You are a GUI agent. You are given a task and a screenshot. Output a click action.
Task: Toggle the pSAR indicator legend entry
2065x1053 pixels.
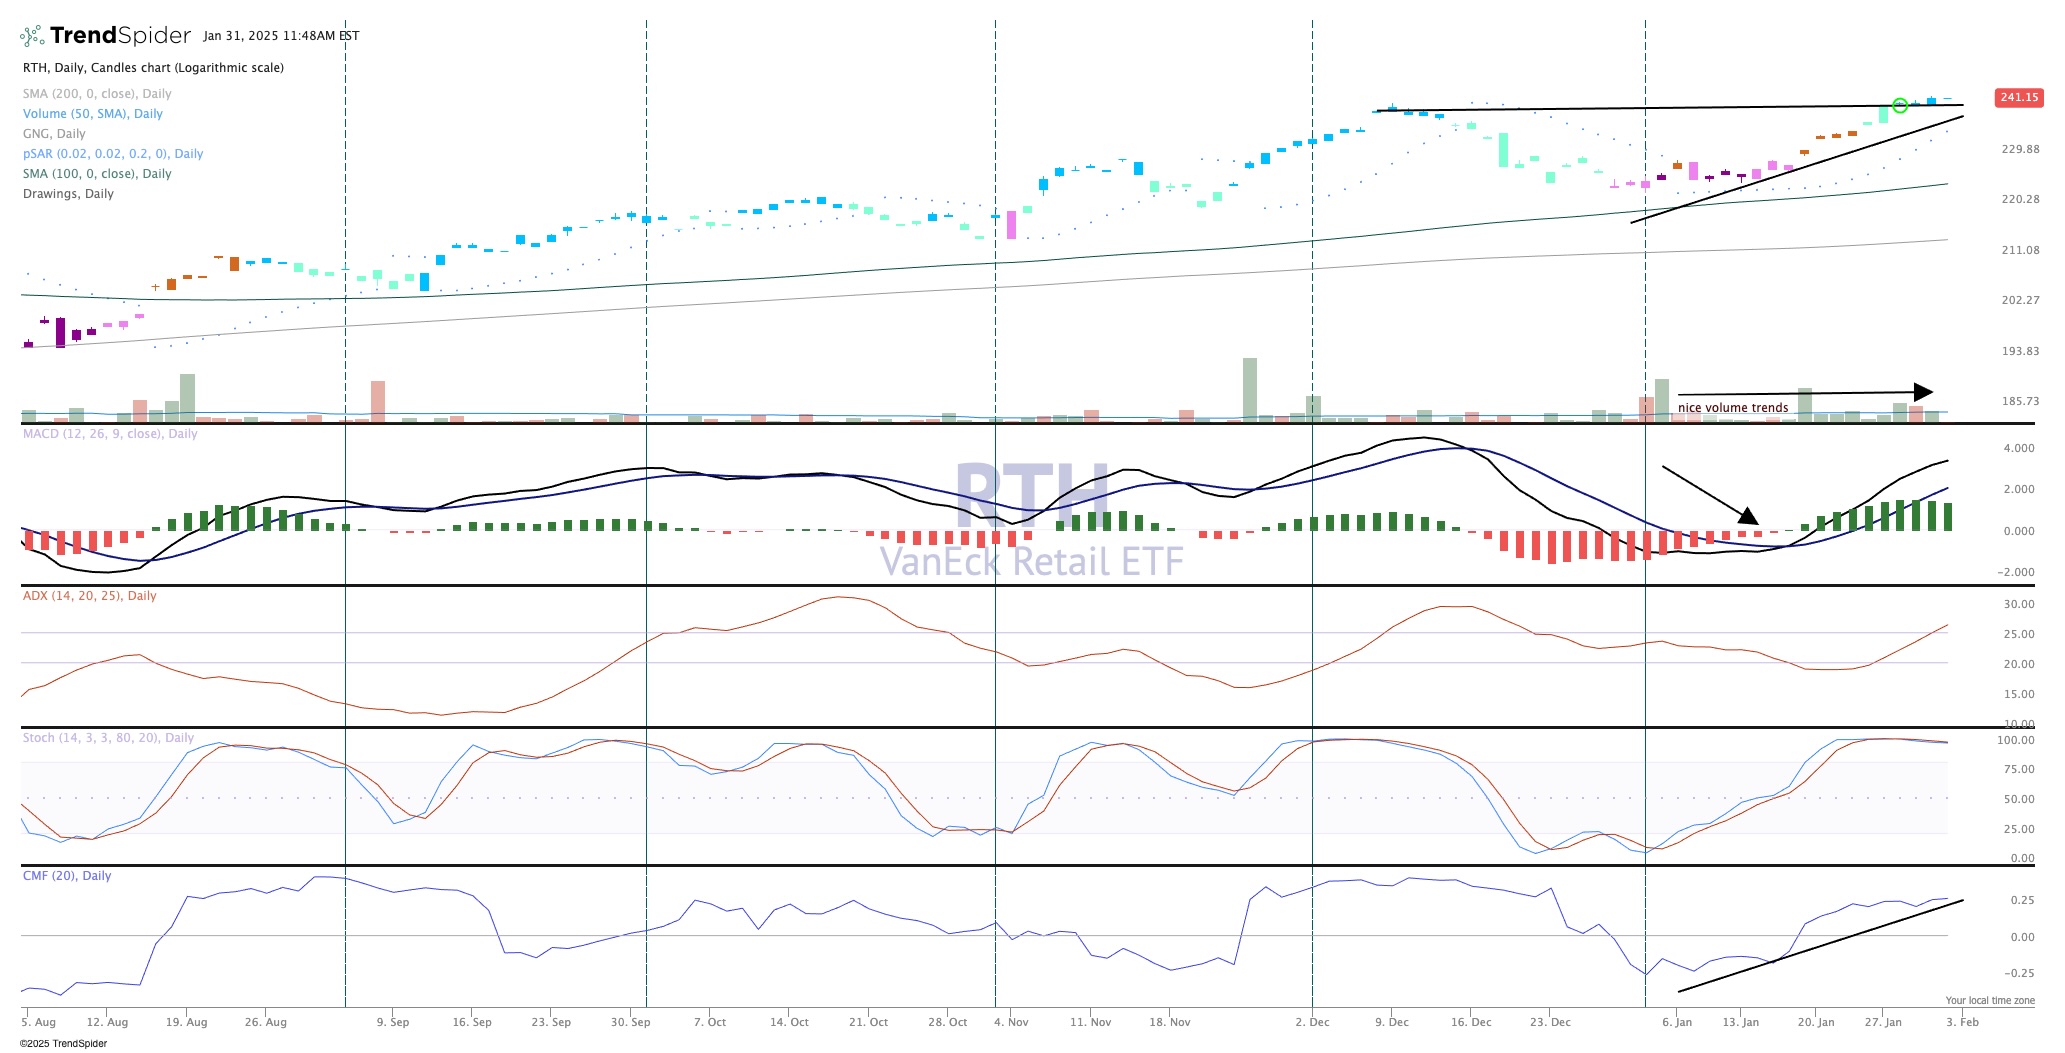(x=113, y=154)
